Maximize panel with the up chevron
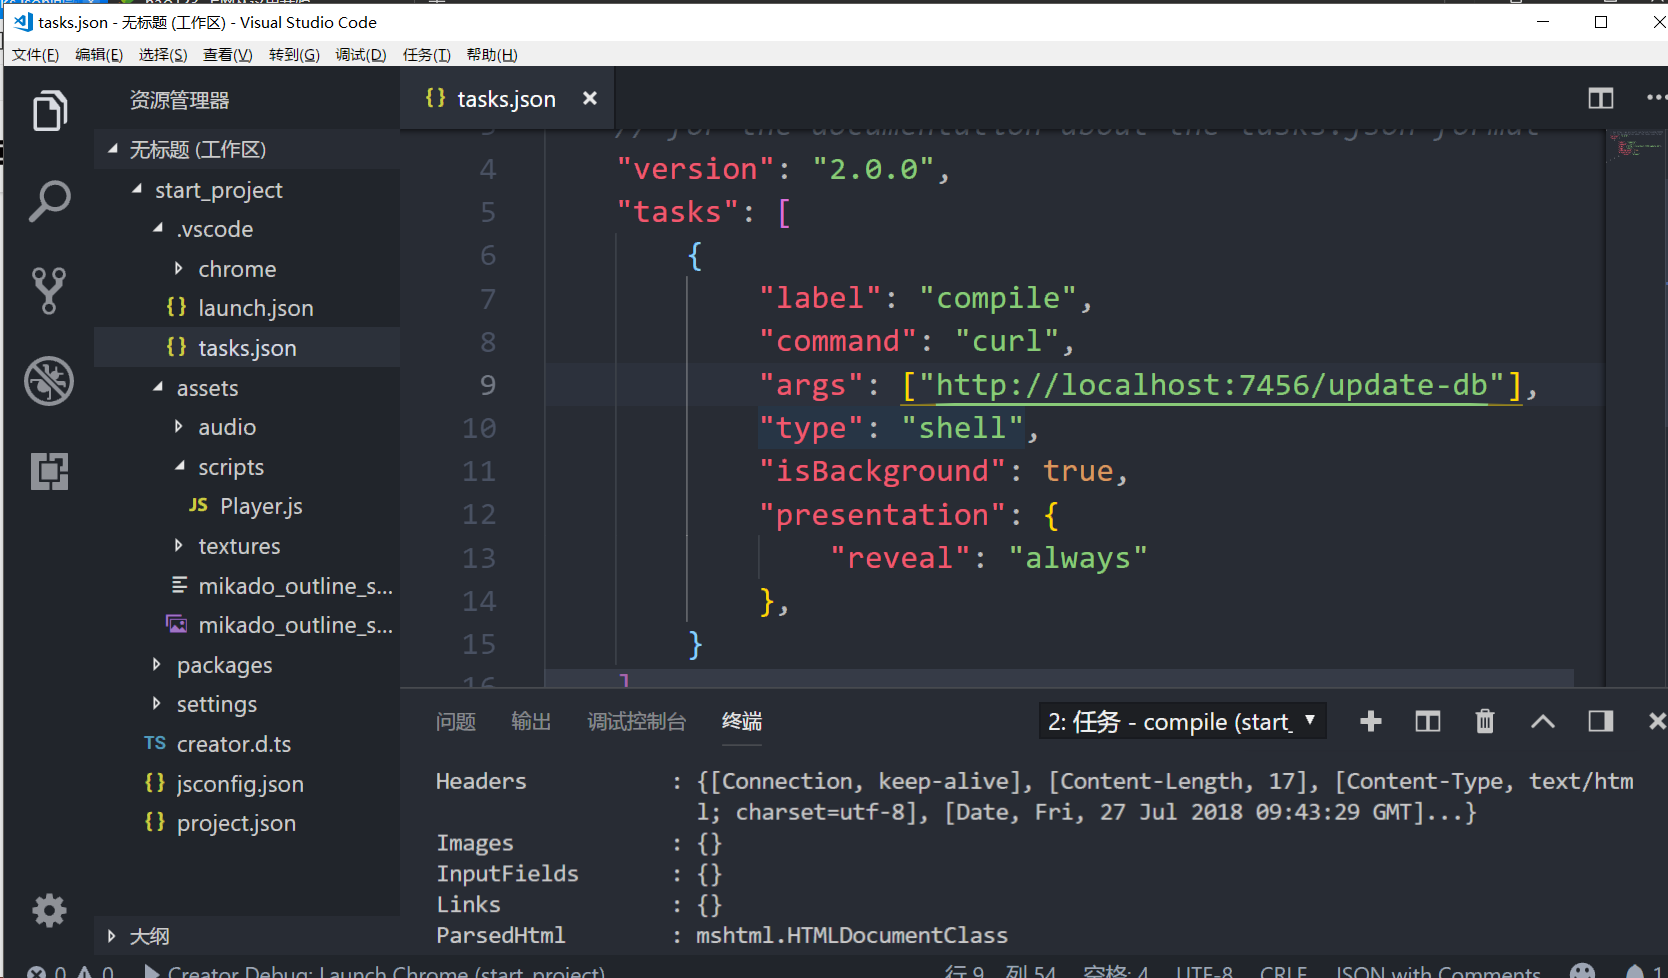Viewport: 1668px width, 978px height. [x=1543, y=721]
